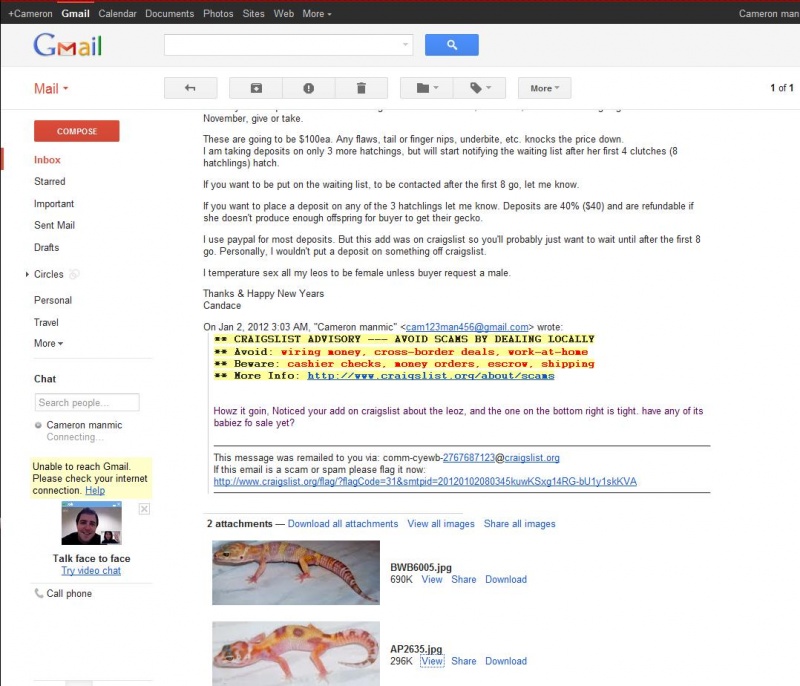Click the Help link in connection warning
Viewport: 800px width, 686px height.
tap(95, 490)
